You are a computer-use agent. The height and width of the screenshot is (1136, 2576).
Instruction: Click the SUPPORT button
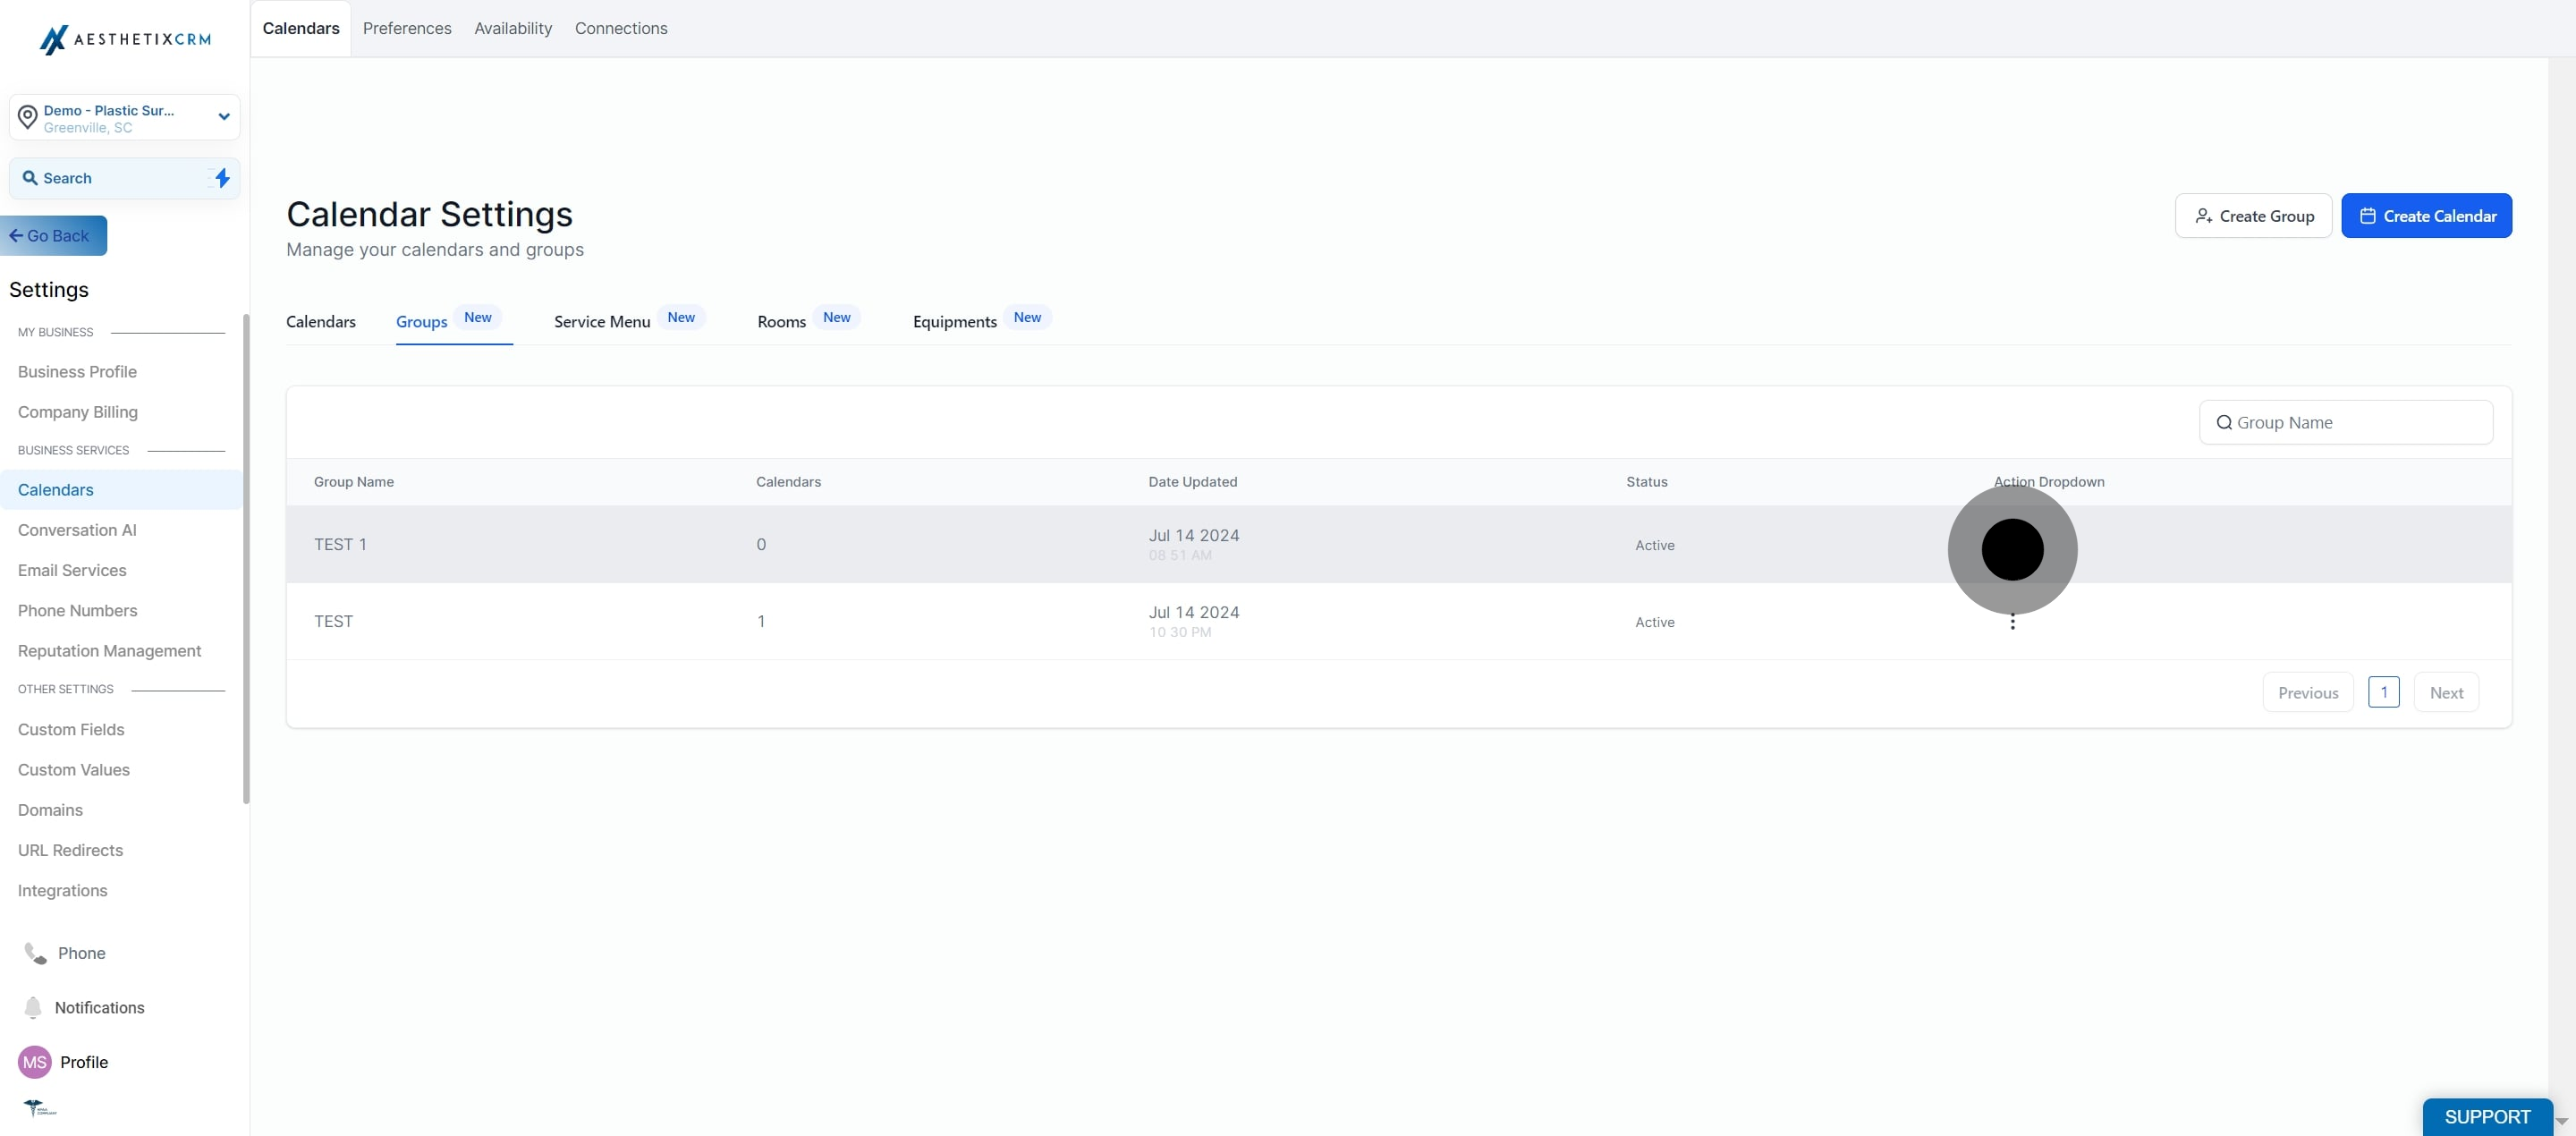click(2487, 1117)
